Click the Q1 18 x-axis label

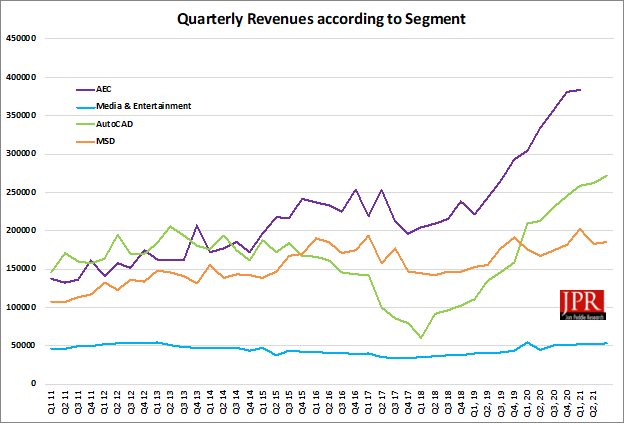(421, 403)
